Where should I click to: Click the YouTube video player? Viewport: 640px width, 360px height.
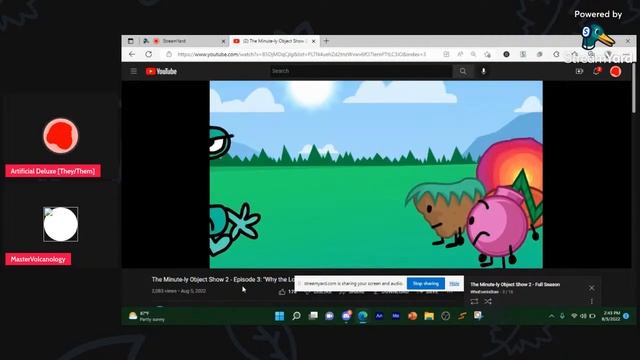(x=376, y=174)
